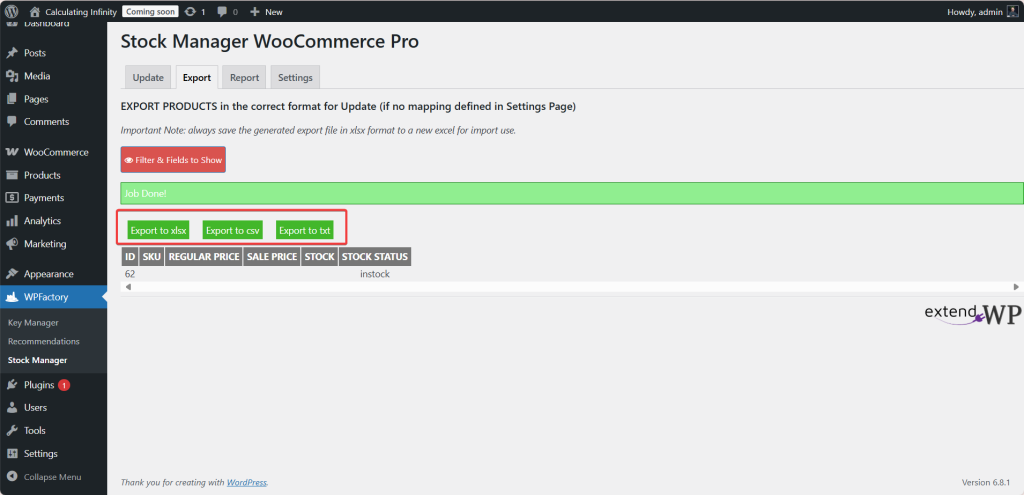Image resolution: width=1024 pixels, height=495 pixels.
Task: Click the Pages icon in sidebar
Action: [x=12, y=99]
